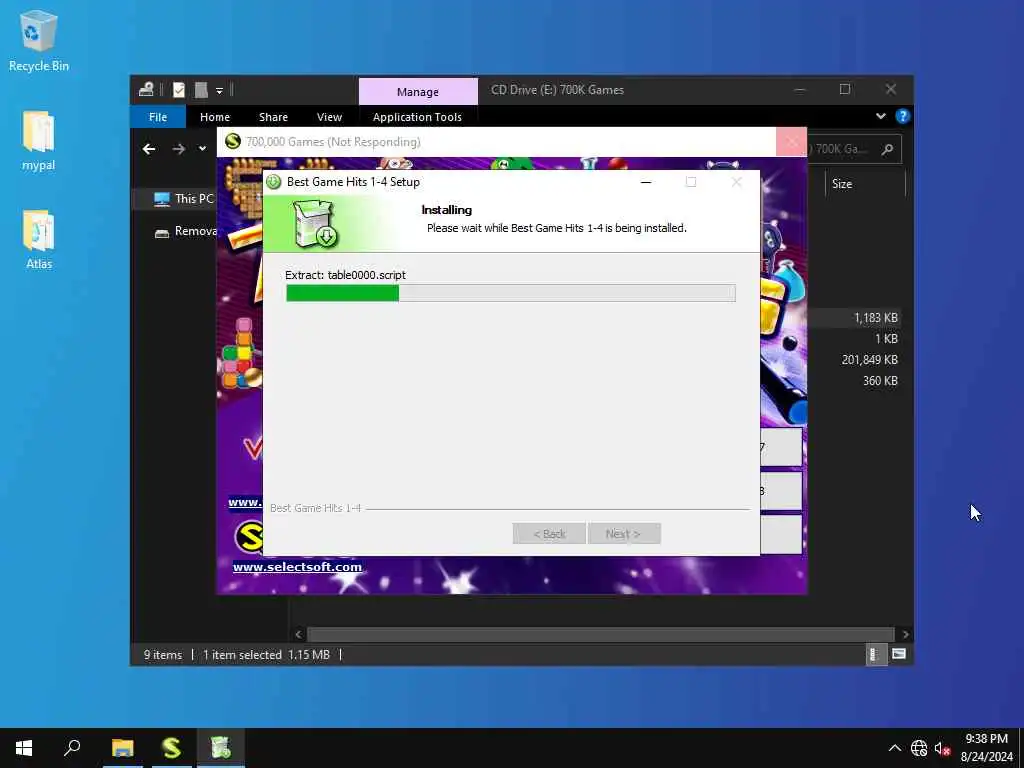Switch to File Explorer in taskbar
This screenshot has width=1024, height=768.
[x=122, y=748]
